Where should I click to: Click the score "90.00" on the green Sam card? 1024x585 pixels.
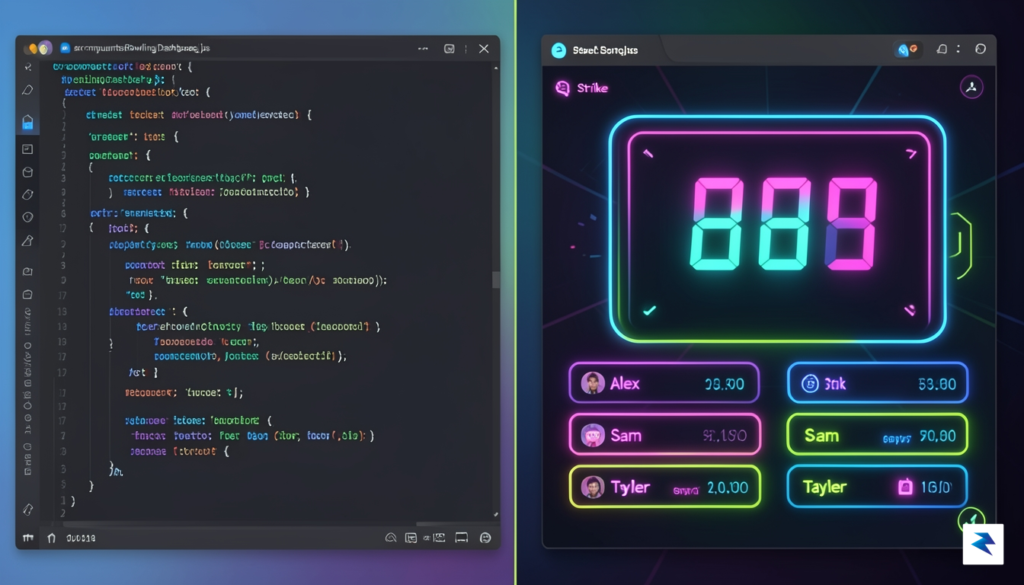(937, 435)
